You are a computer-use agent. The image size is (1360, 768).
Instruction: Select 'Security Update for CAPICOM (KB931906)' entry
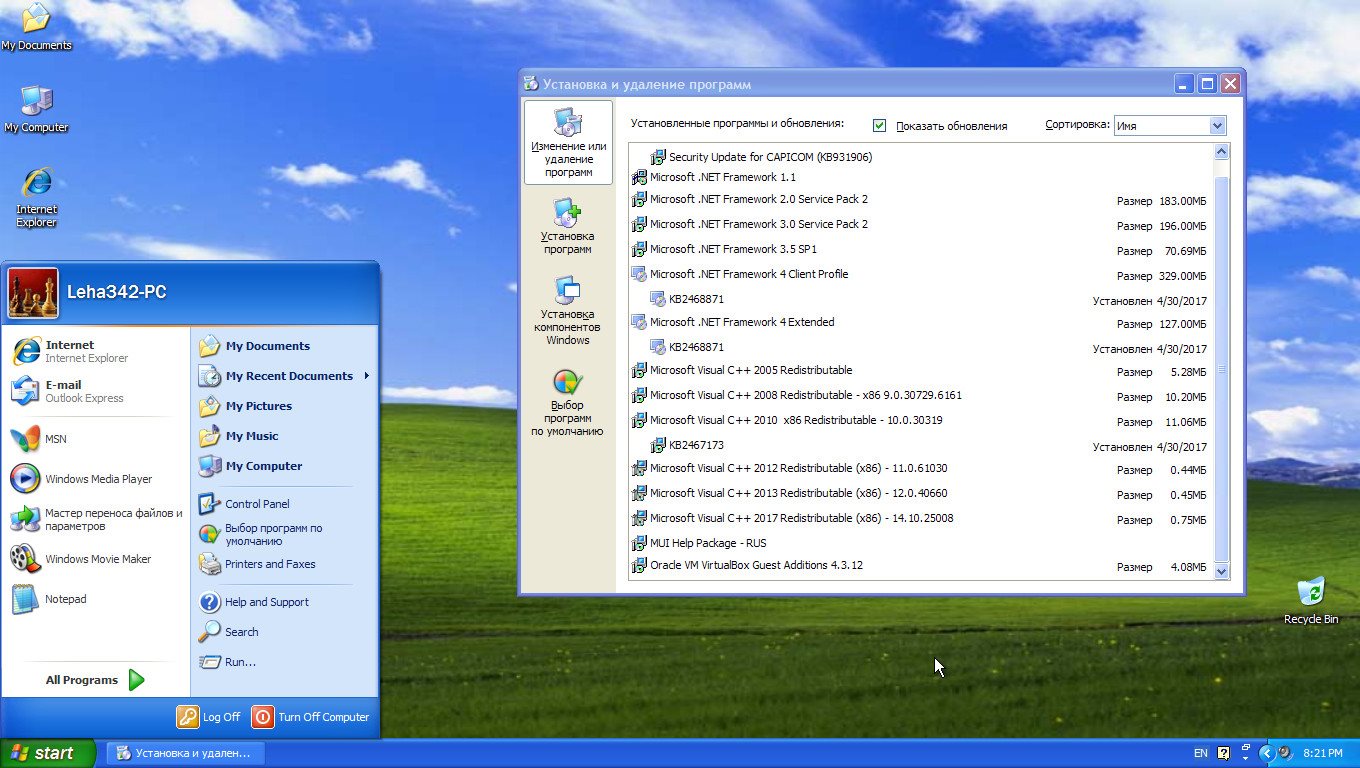coord(921,157)
